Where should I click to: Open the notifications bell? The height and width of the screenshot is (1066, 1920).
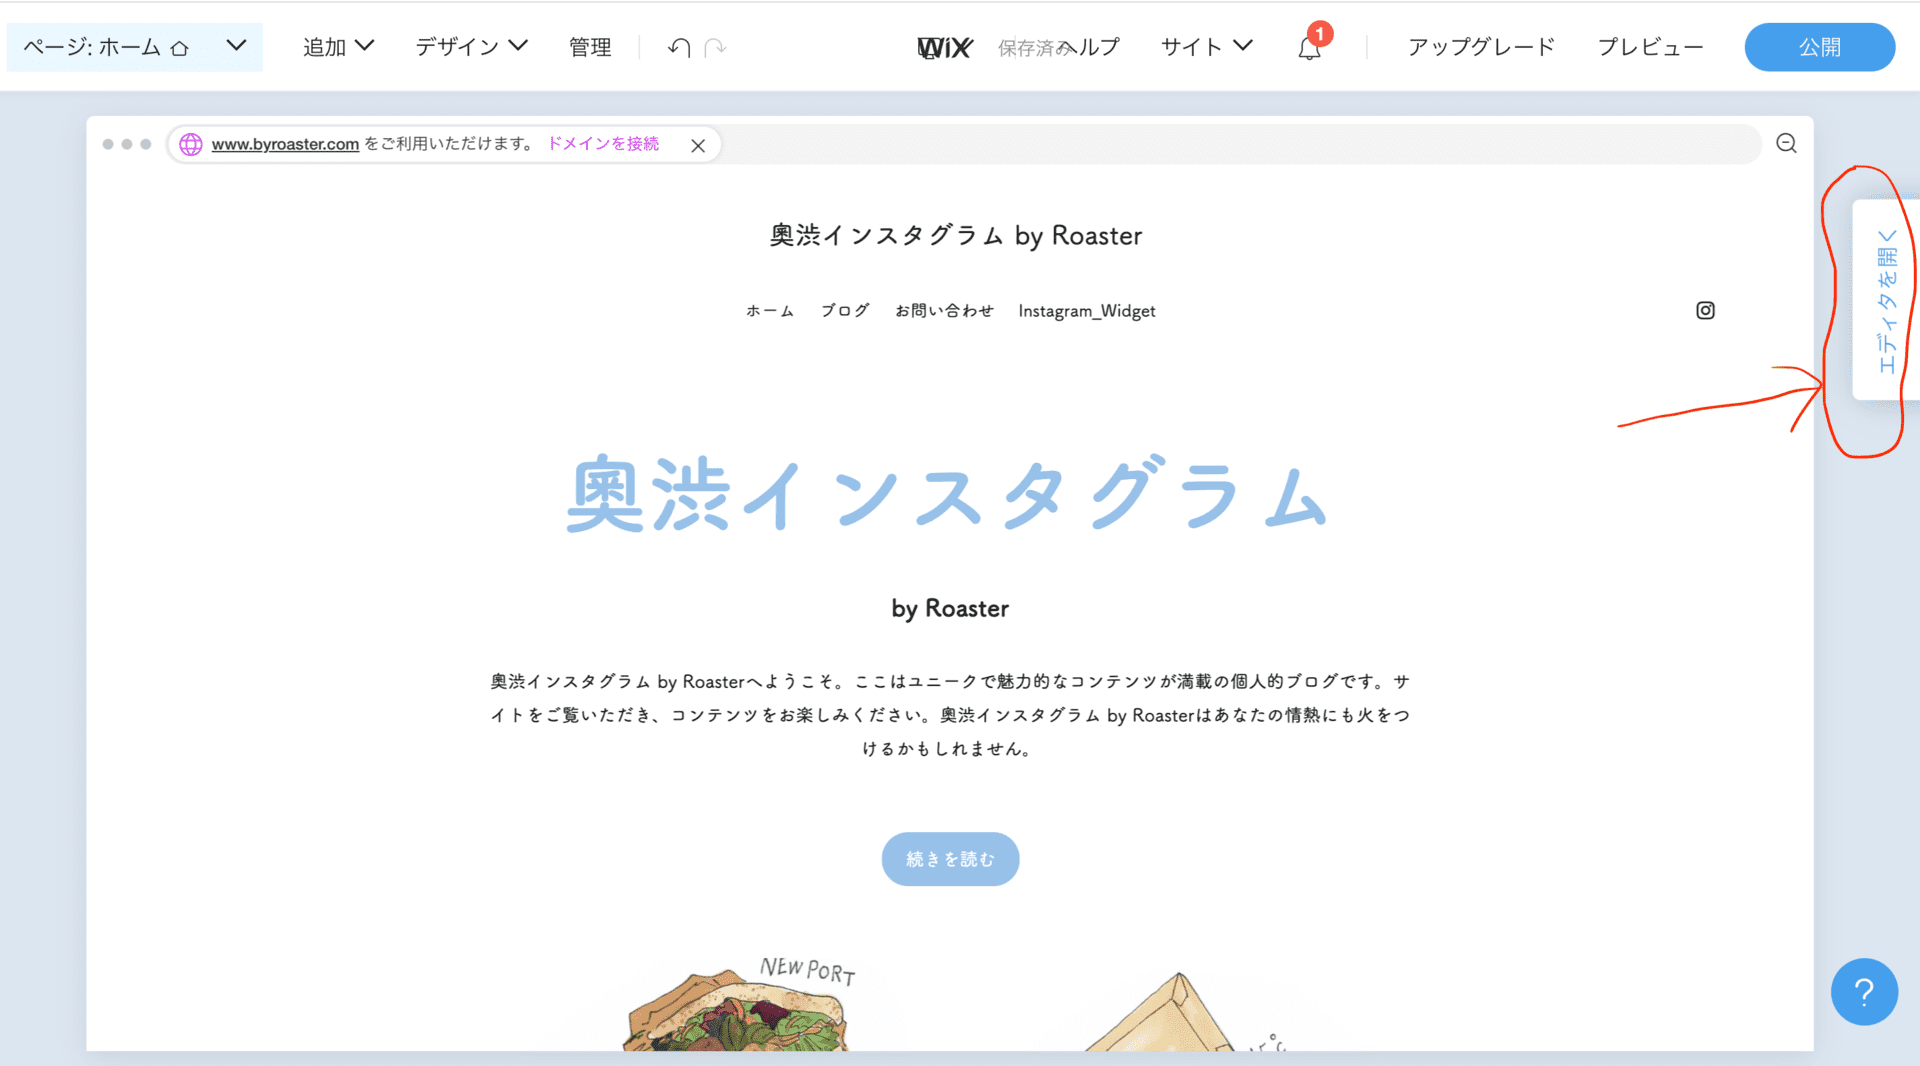pyautogui.click(x=1309, y=47)
